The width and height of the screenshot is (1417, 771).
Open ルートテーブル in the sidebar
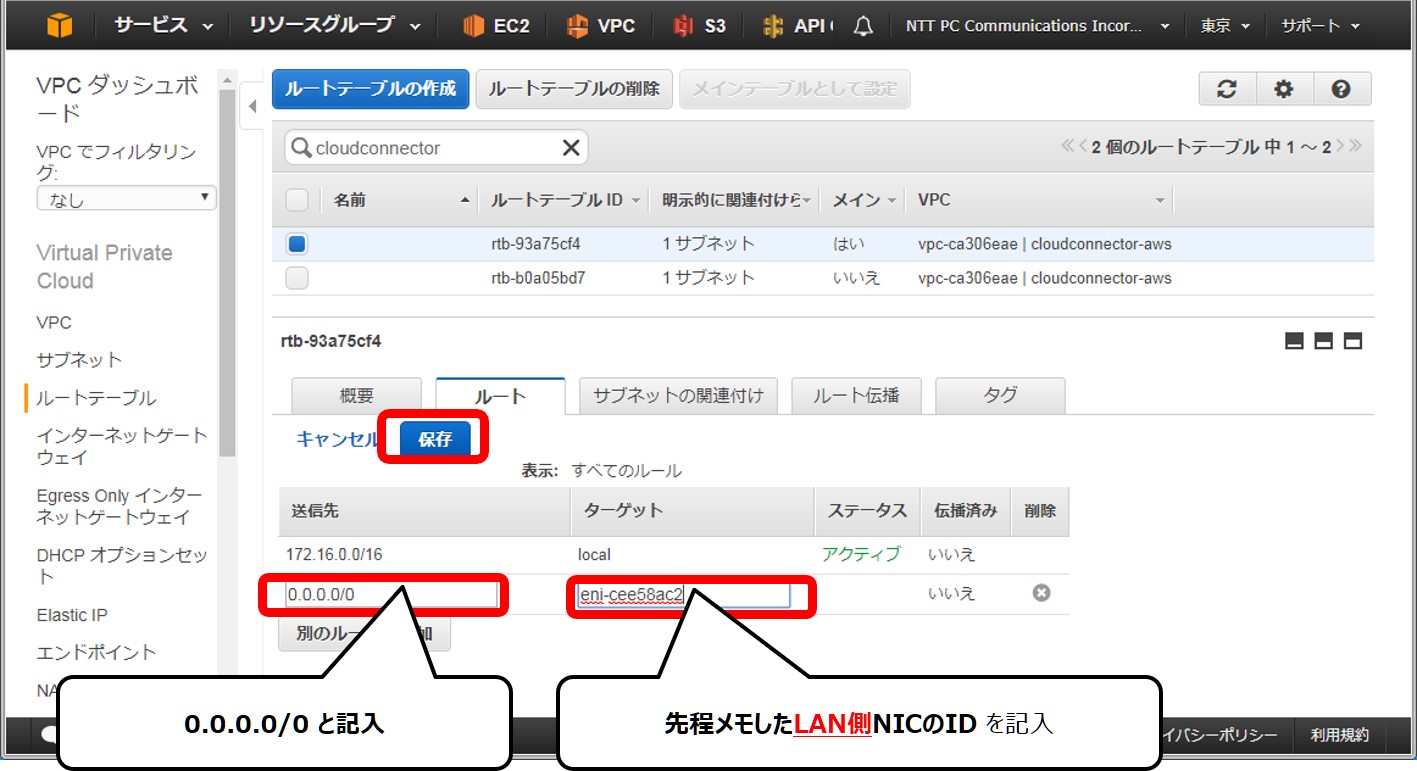pos(96,398)
